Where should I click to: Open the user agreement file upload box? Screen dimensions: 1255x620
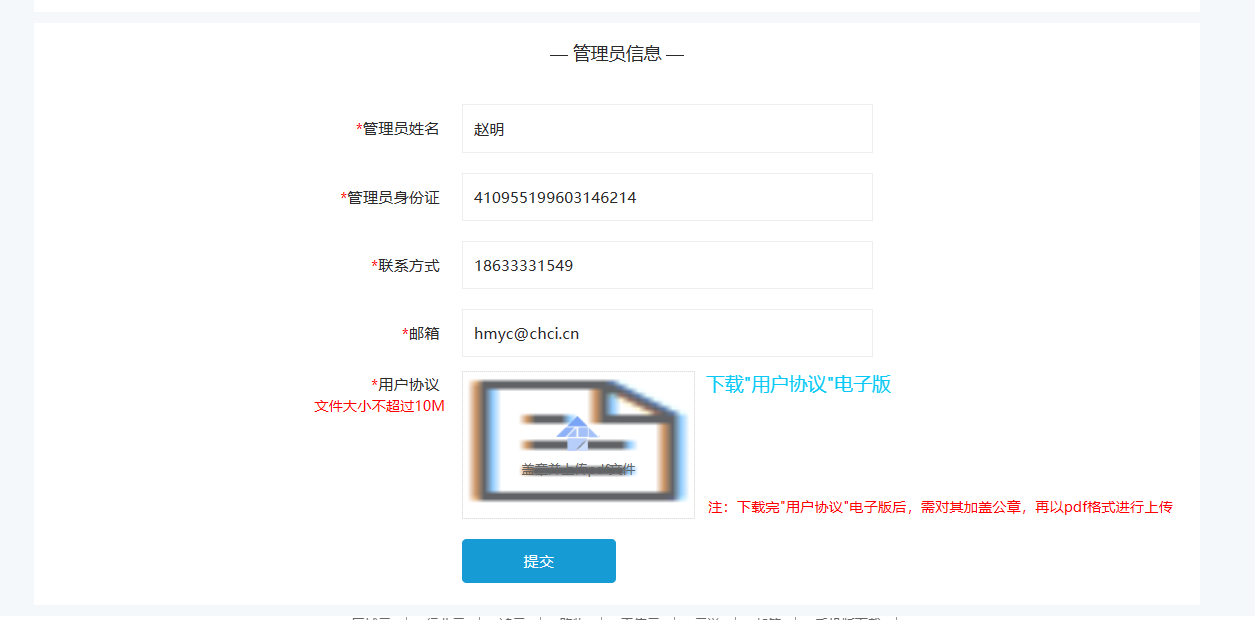click(578, 445)
